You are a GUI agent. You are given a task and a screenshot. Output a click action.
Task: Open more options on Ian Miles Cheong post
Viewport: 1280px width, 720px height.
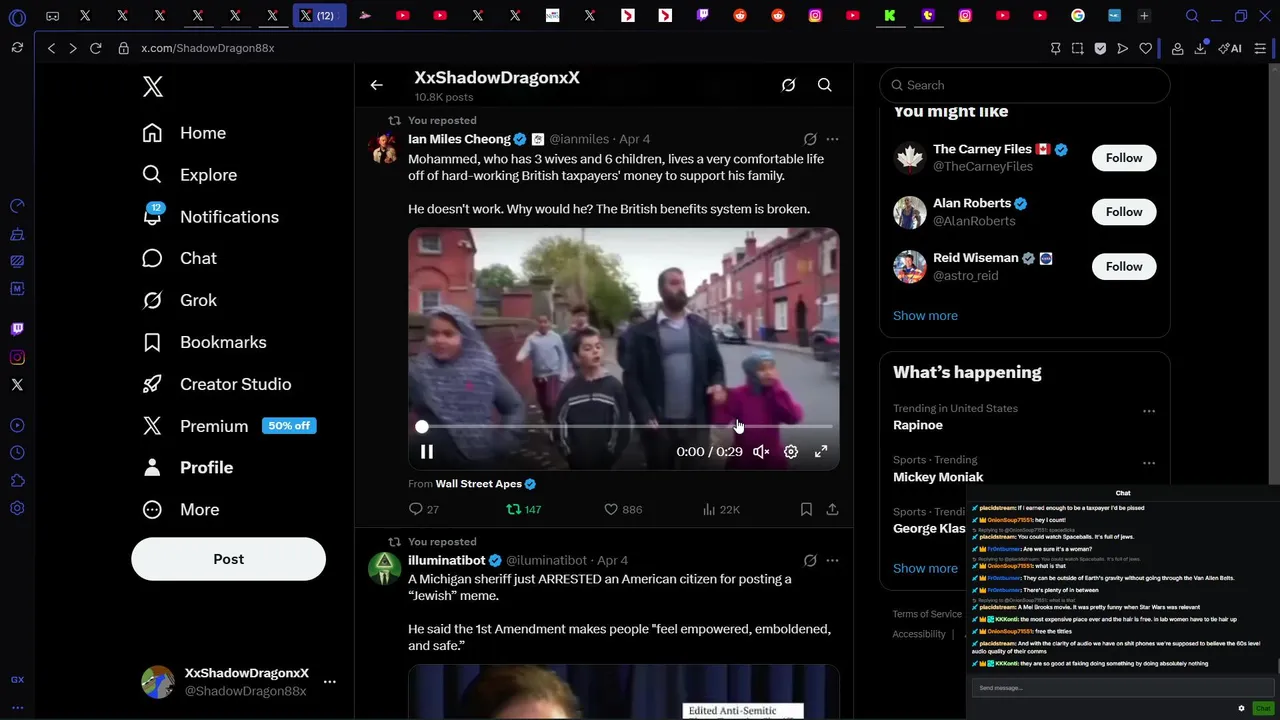click(x=832, y=139)
